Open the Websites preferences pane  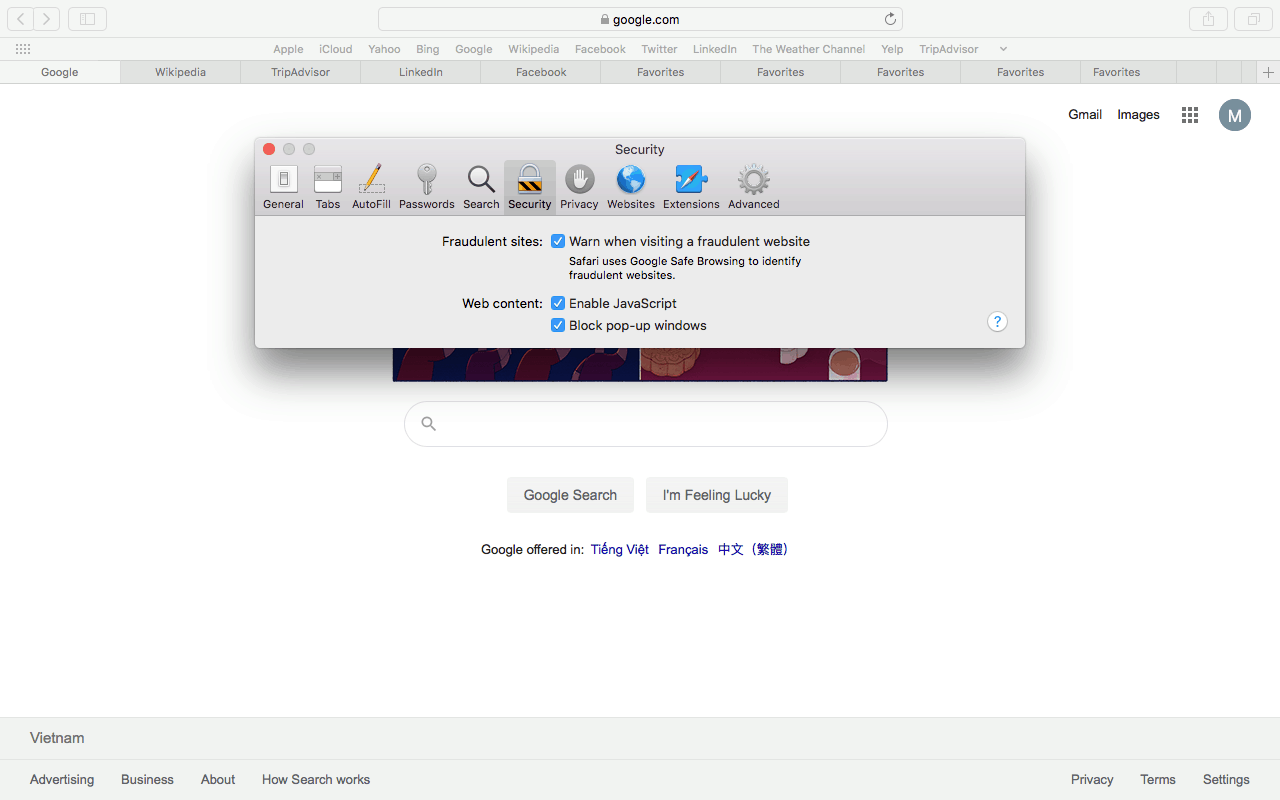[x=631, y=187]
